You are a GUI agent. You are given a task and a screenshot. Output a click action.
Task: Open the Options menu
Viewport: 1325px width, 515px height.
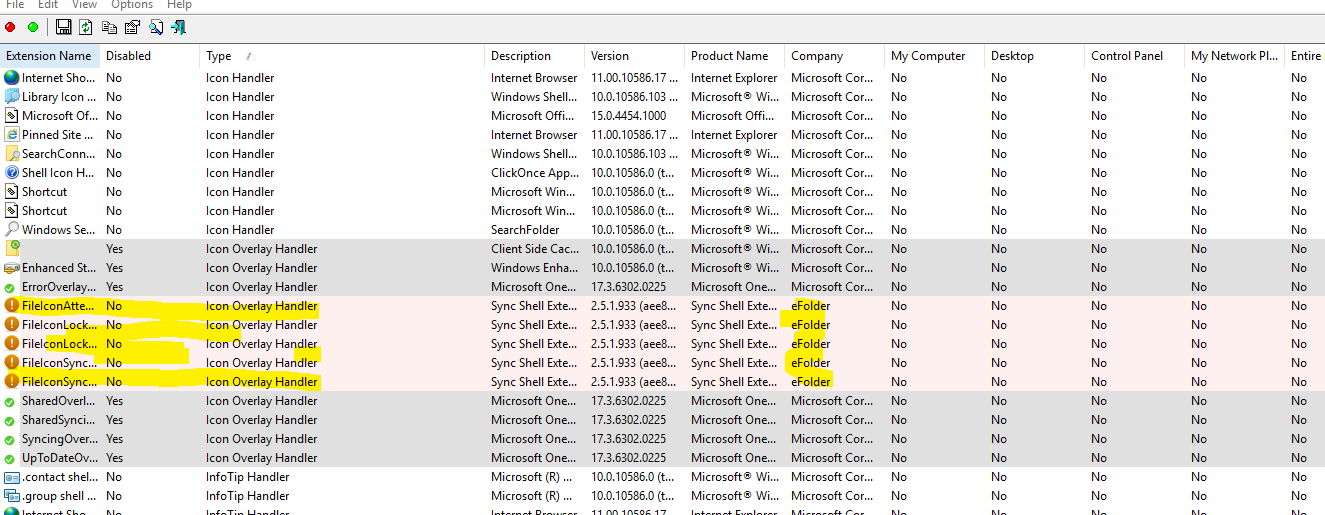coord(132,5)
